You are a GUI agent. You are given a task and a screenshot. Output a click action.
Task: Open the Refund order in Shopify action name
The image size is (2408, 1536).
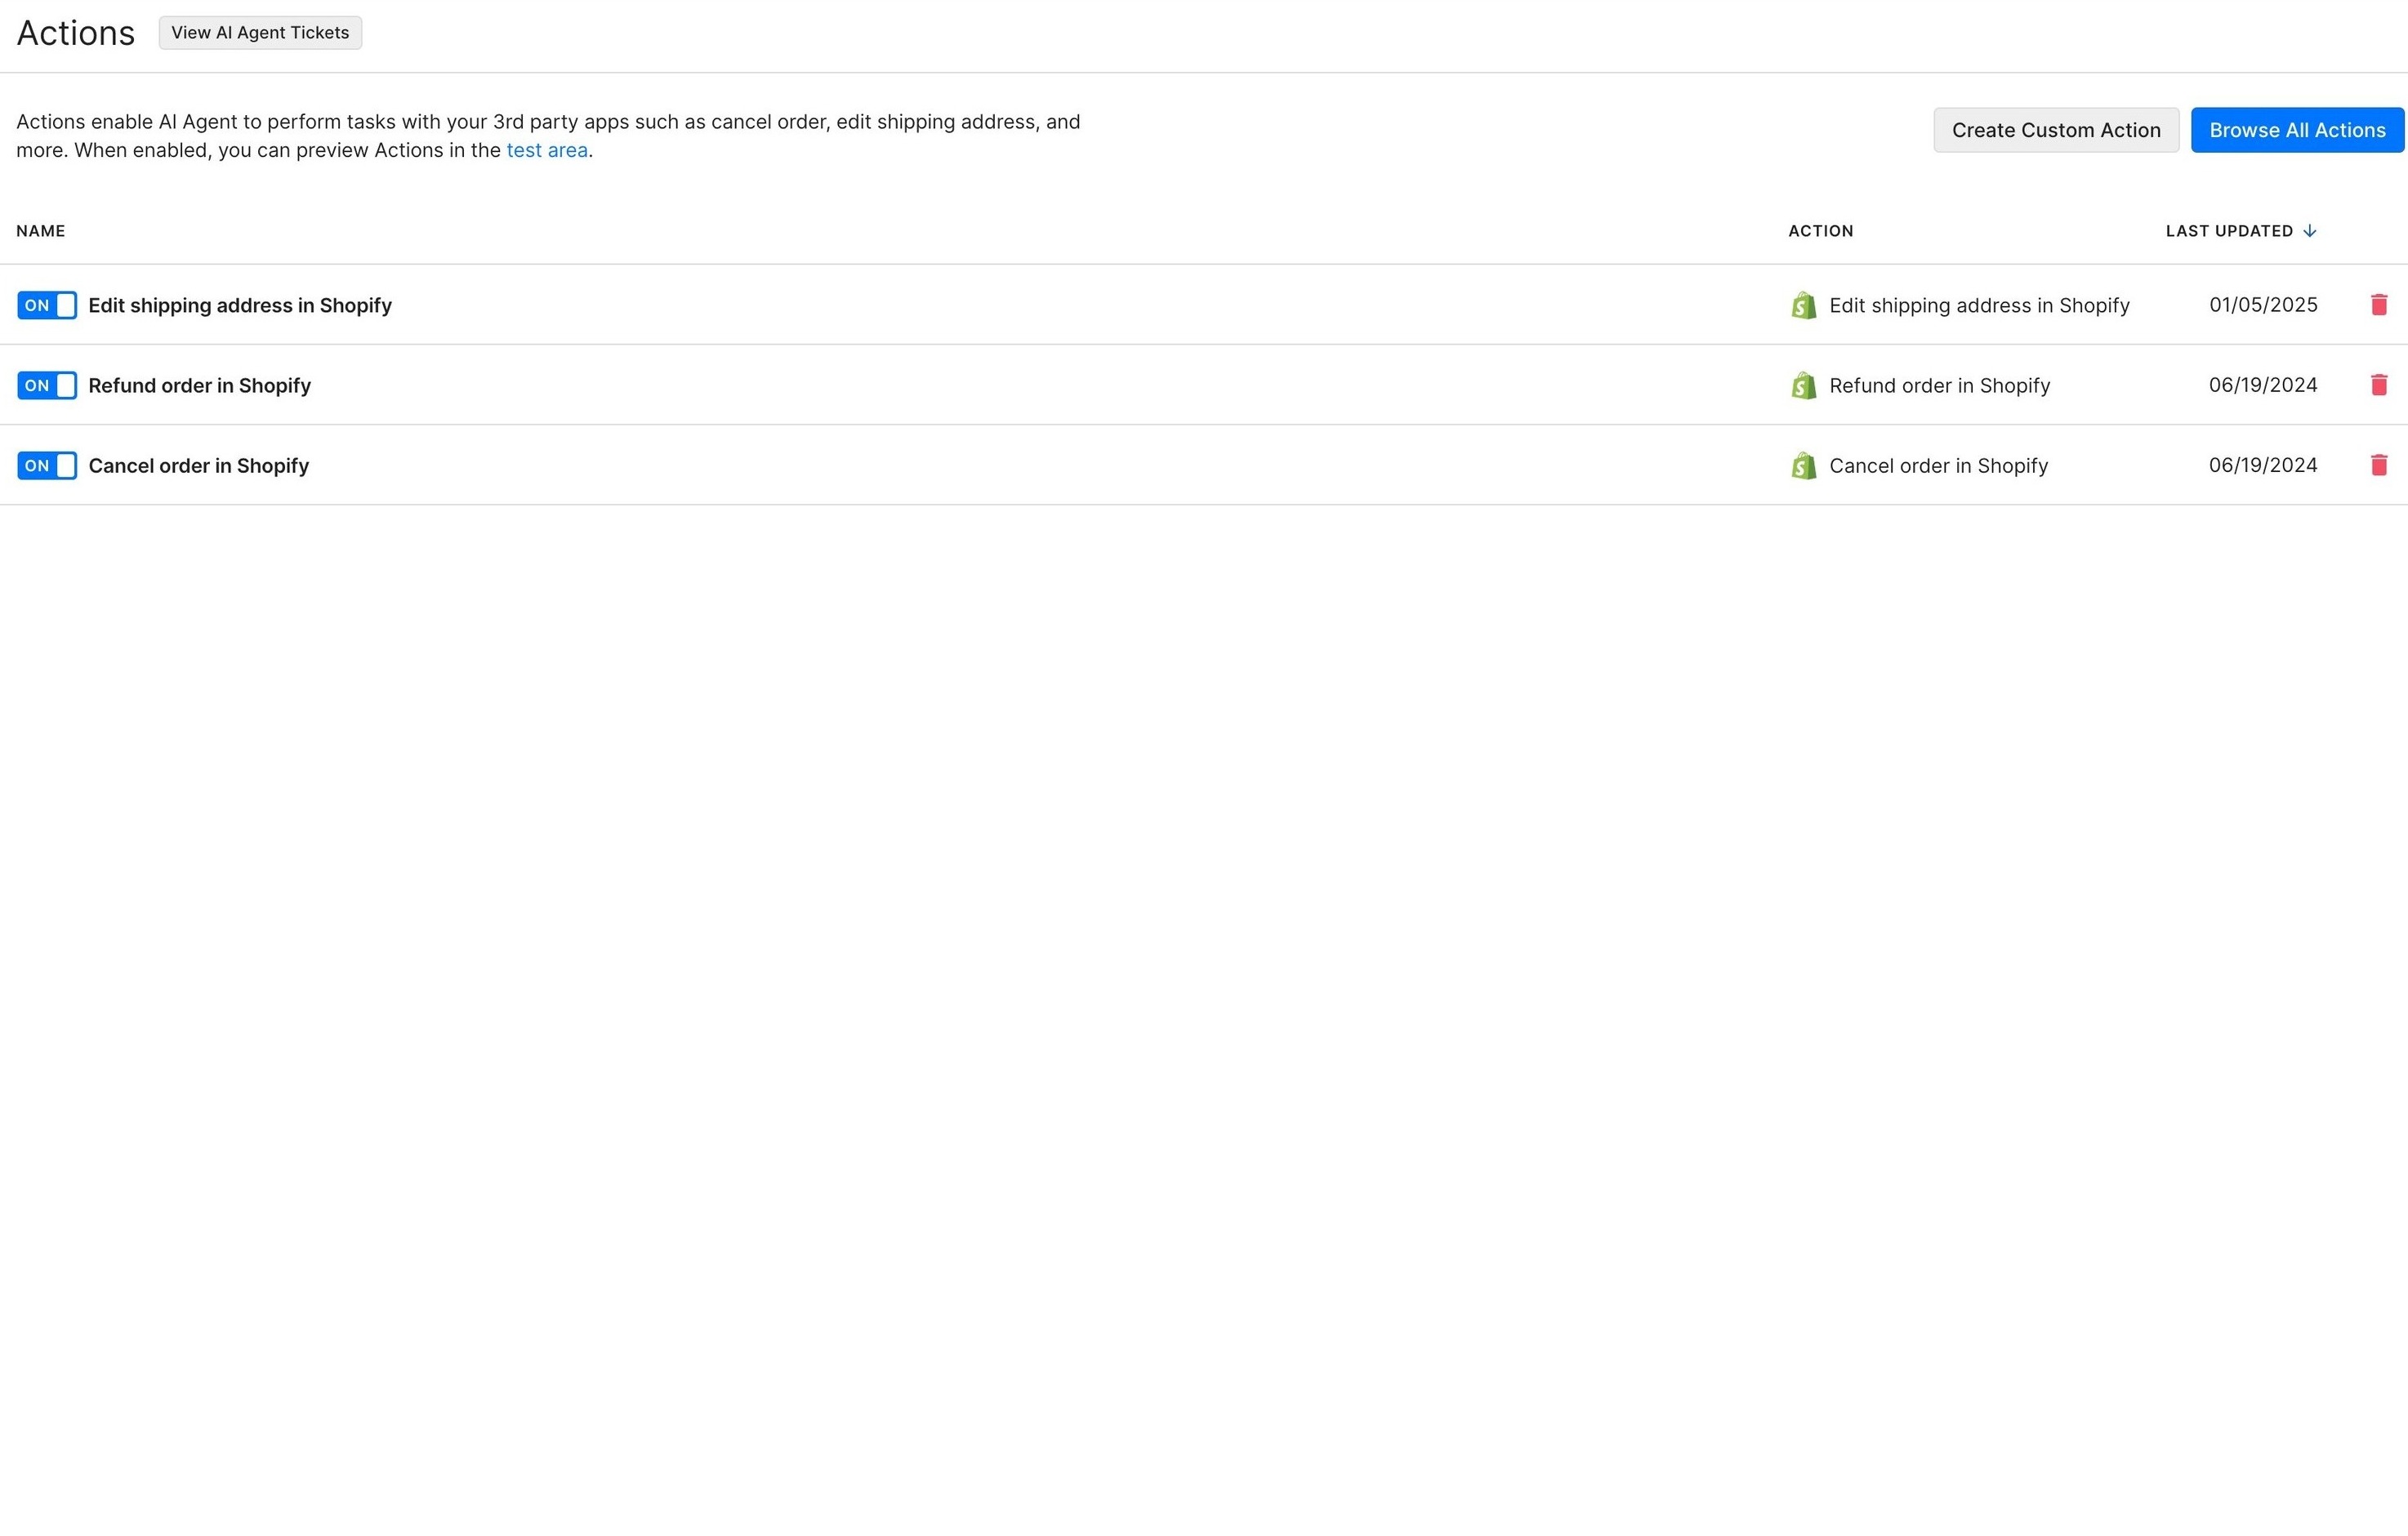coord(199,385)
